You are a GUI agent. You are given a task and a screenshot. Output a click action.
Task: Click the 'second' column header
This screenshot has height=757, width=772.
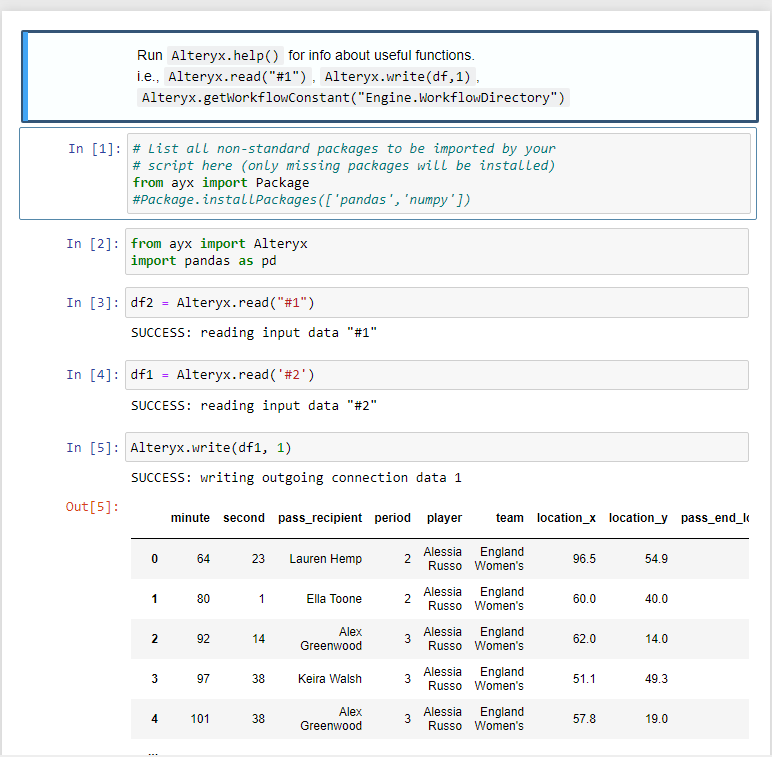pyautogui.click(x=244, y=518)
